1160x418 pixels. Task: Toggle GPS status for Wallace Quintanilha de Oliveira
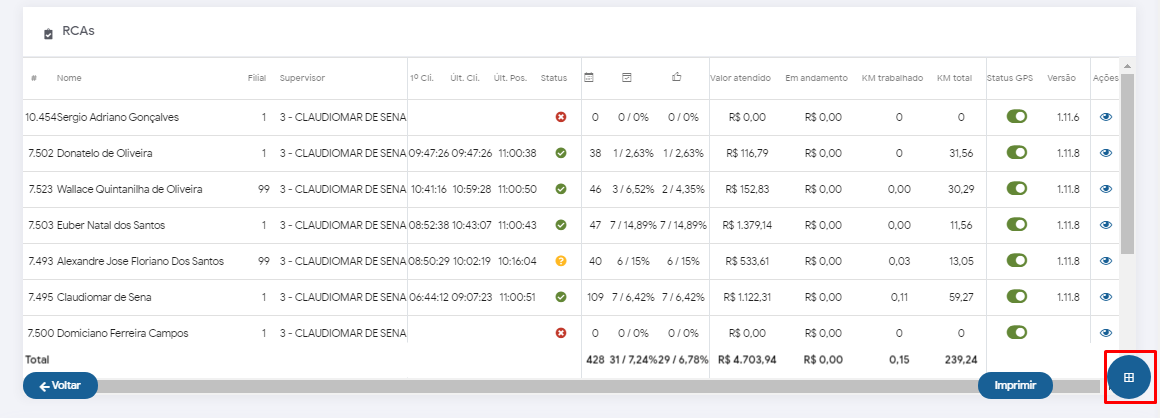pyautogui.click(x=1018, y=189)
